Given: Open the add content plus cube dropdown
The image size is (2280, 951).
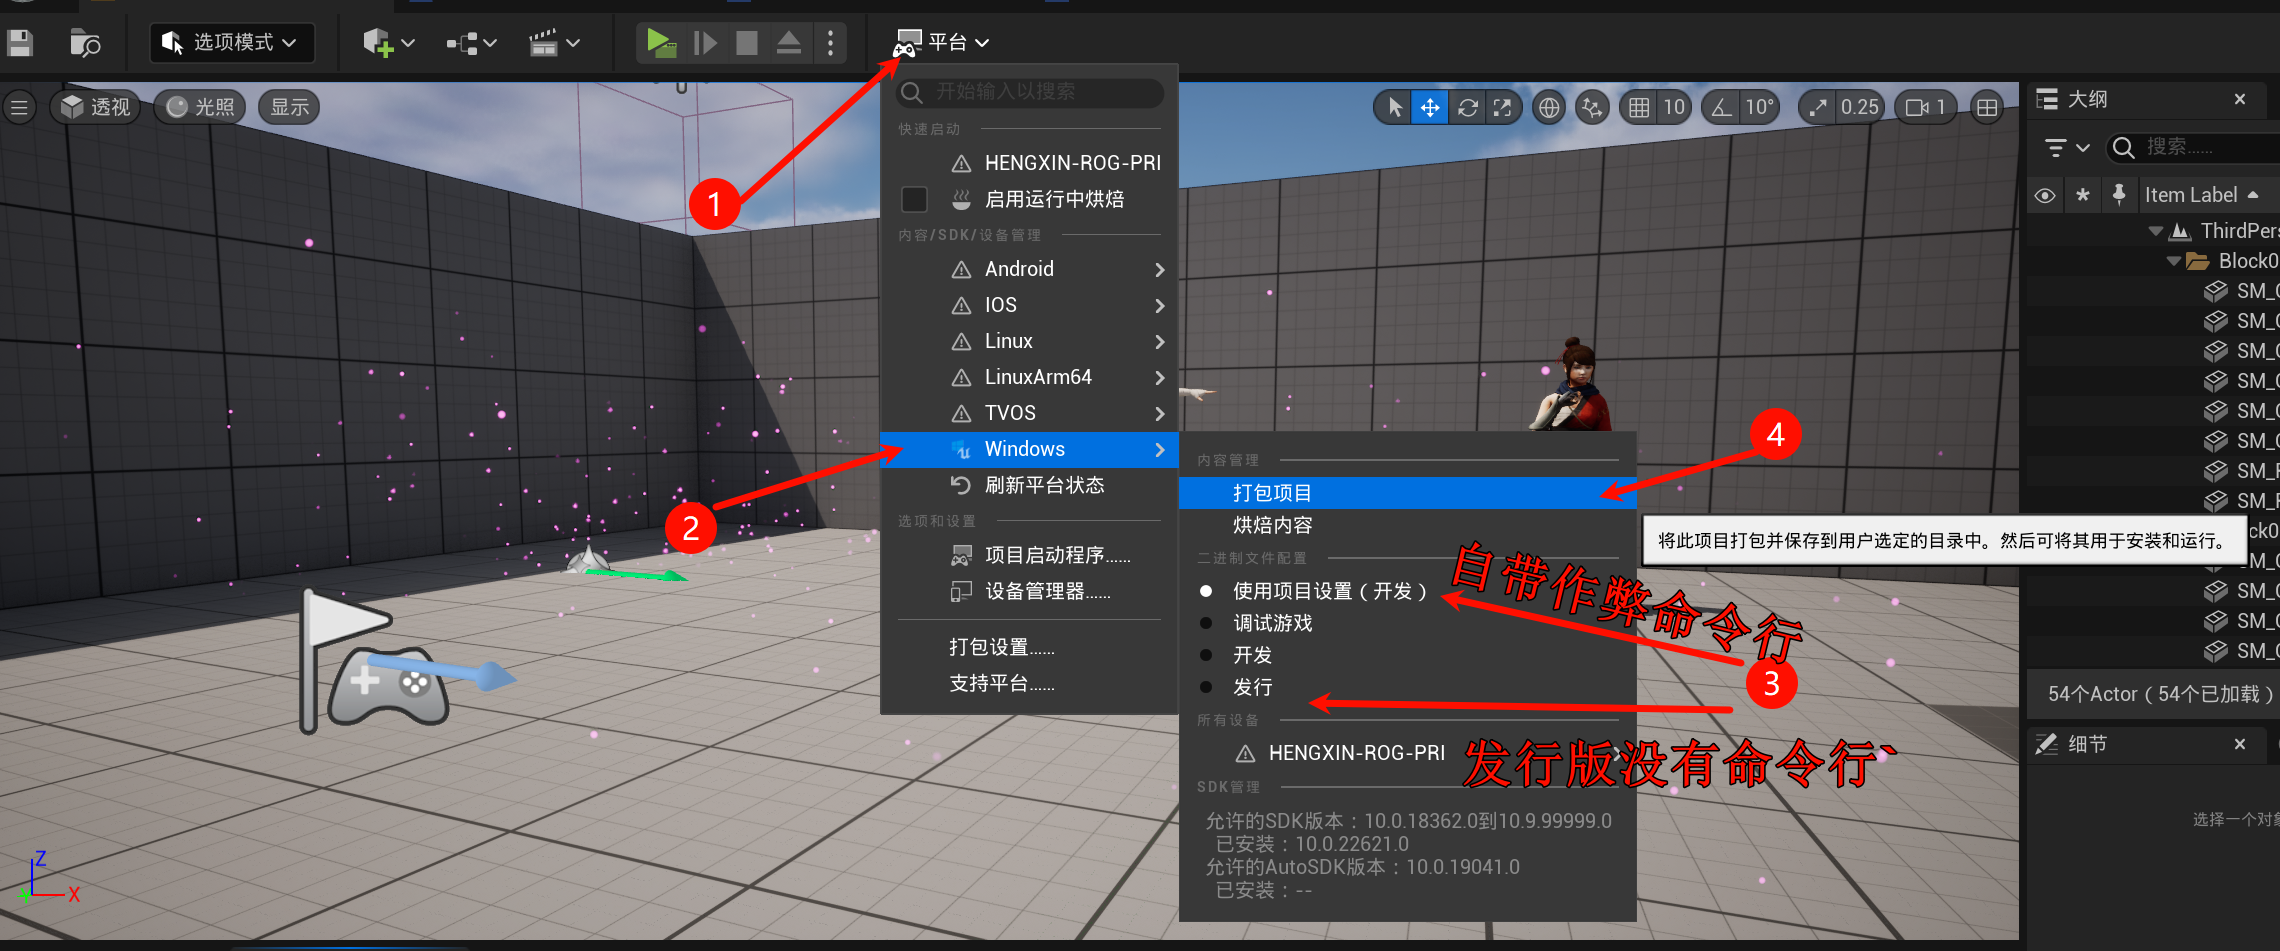Looking at the screenshot, I should tap(388, 42).
